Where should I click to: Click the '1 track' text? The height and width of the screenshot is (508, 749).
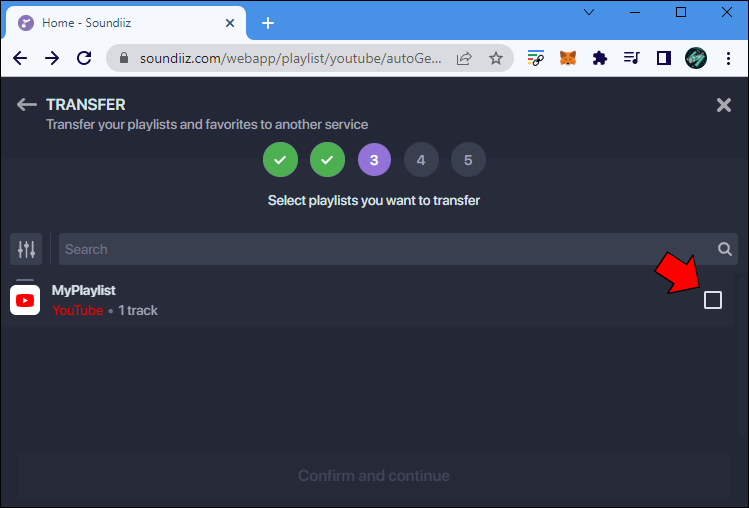click(x=138, y=310)
